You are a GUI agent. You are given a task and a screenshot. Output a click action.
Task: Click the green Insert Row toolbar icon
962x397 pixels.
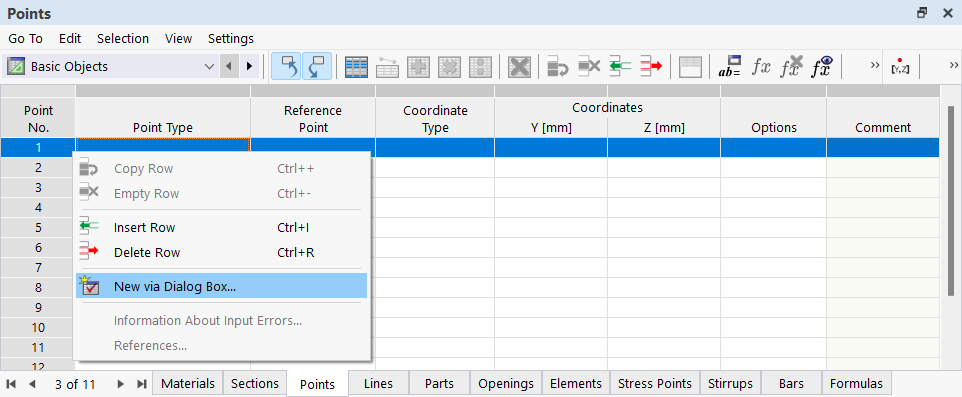(x=620, y=67)
